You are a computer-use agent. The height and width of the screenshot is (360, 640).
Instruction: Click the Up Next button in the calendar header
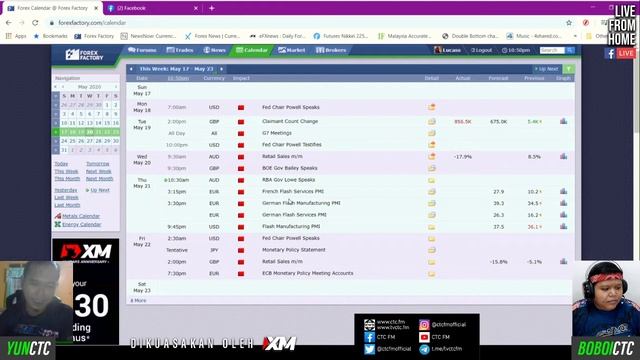tap(547, 69)
